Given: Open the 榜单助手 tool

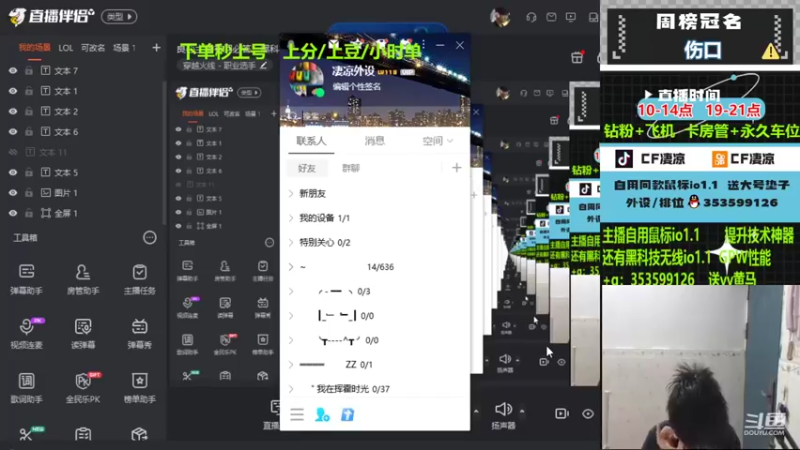Looking at the screenshot, I should click(x=139, y=388).
